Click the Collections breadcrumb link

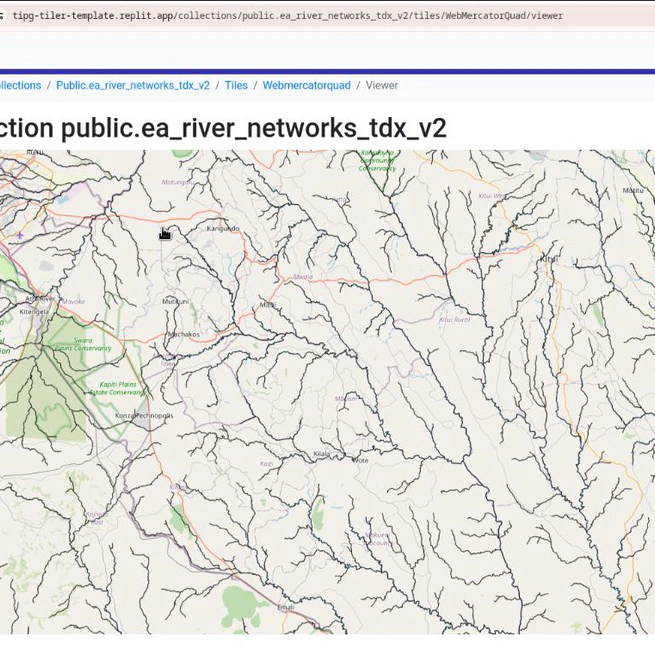coord(20,86)
